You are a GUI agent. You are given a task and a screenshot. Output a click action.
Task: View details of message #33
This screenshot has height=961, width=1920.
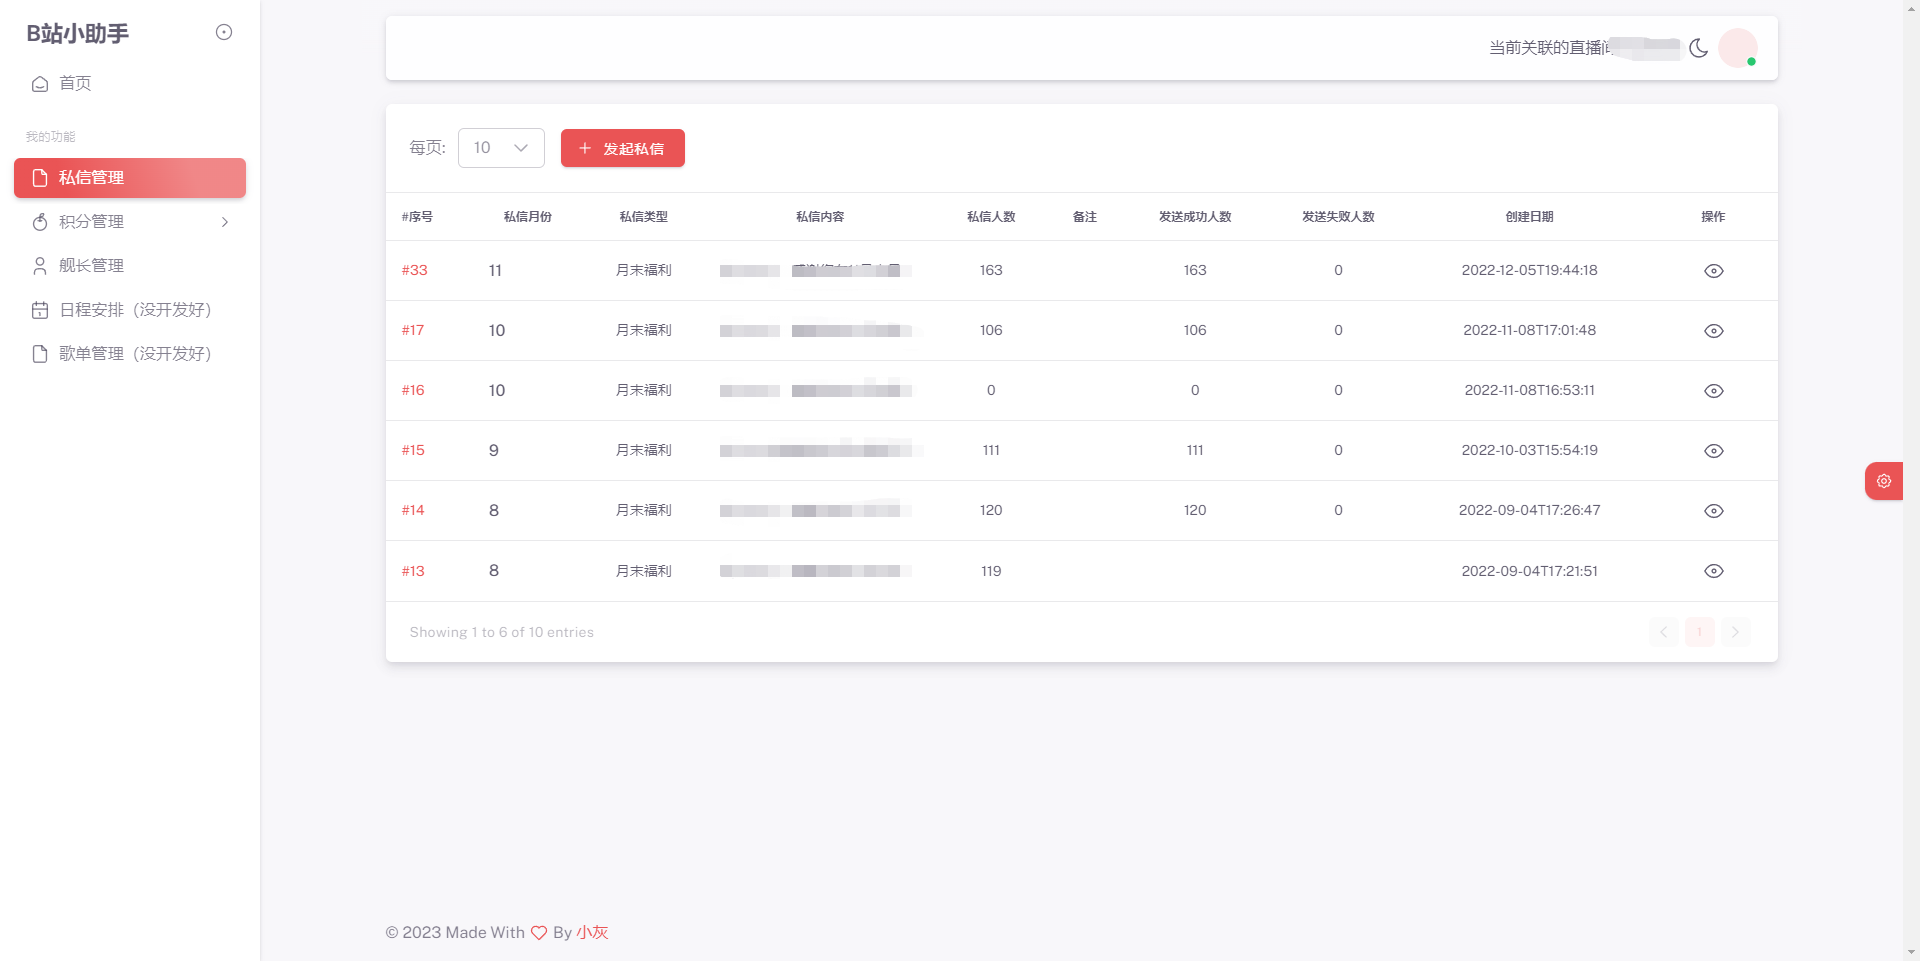click(x=1713, y=271)
